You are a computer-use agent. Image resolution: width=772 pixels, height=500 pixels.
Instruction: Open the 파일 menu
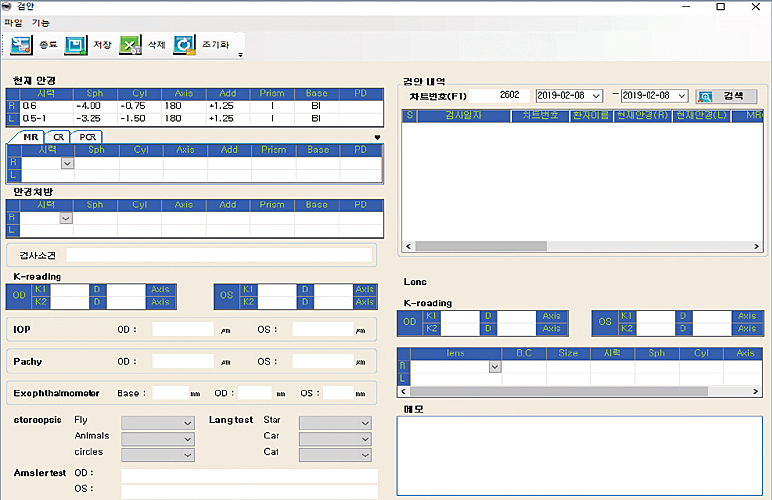(x=13, y=23)
